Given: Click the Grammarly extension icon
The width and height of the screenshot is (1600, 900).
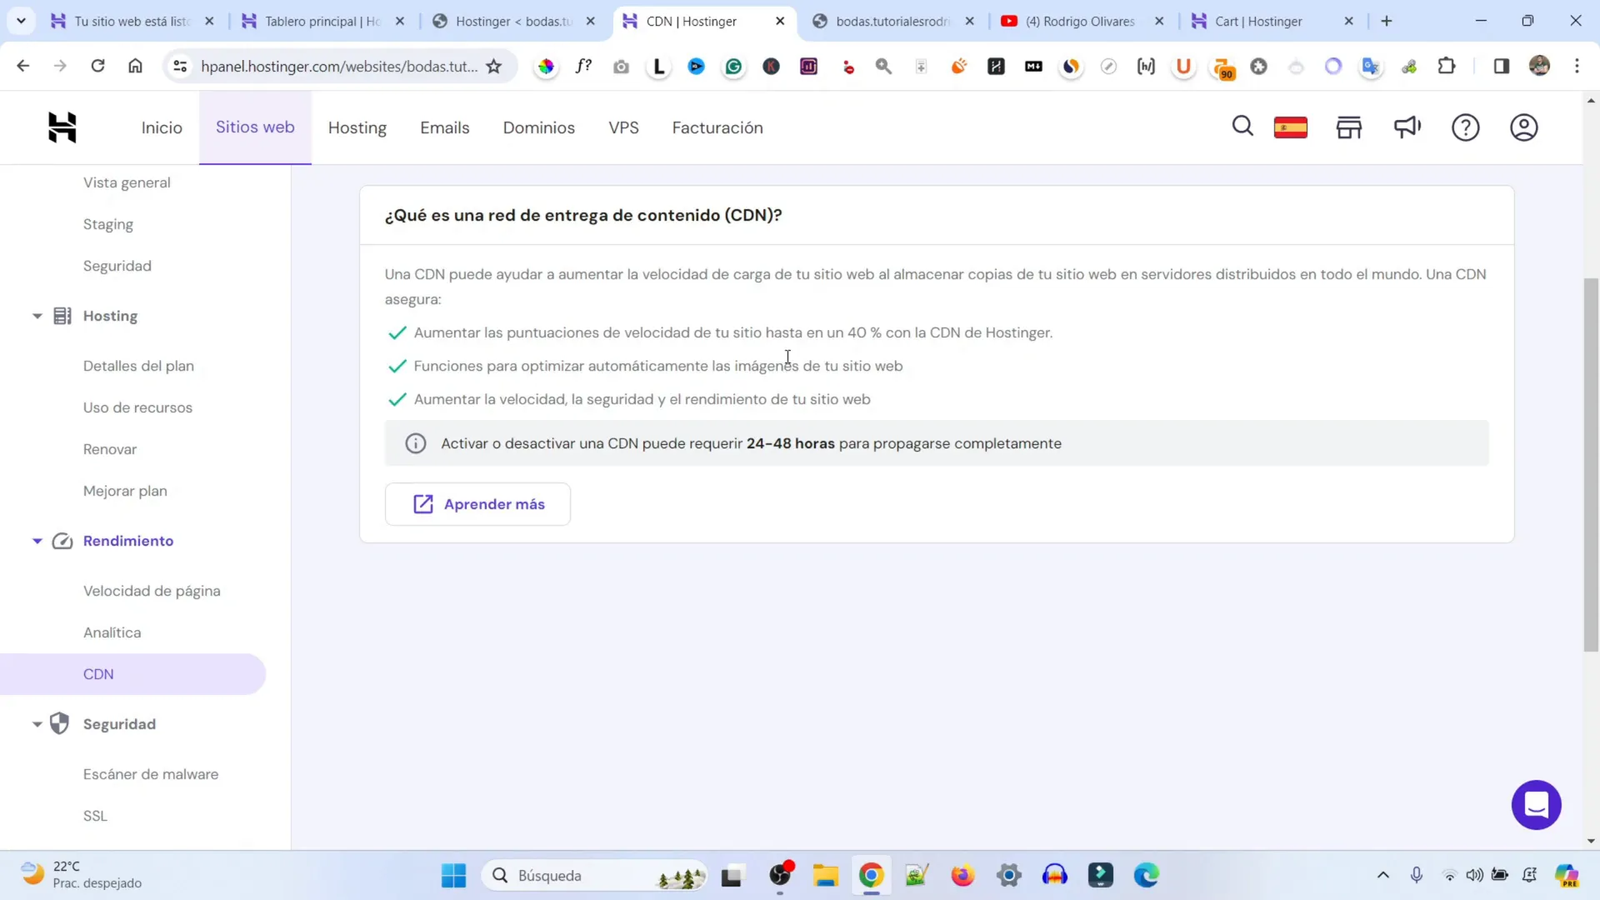Looking at the screenshot, I should pos(733,66).
